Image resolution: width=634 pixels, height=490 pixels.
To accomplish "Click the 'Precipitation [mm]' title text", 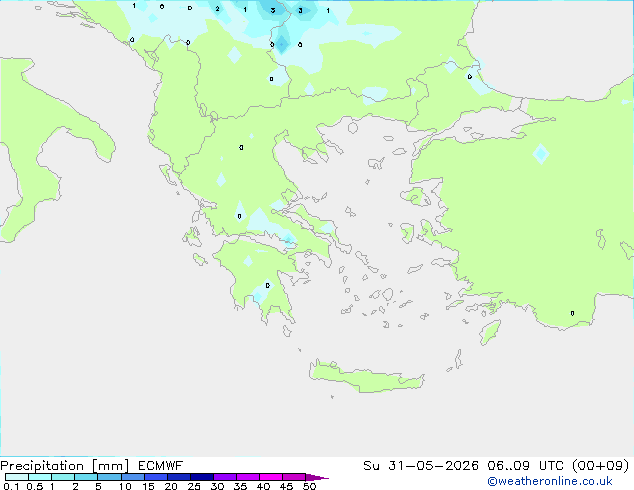I will point(65,466).
